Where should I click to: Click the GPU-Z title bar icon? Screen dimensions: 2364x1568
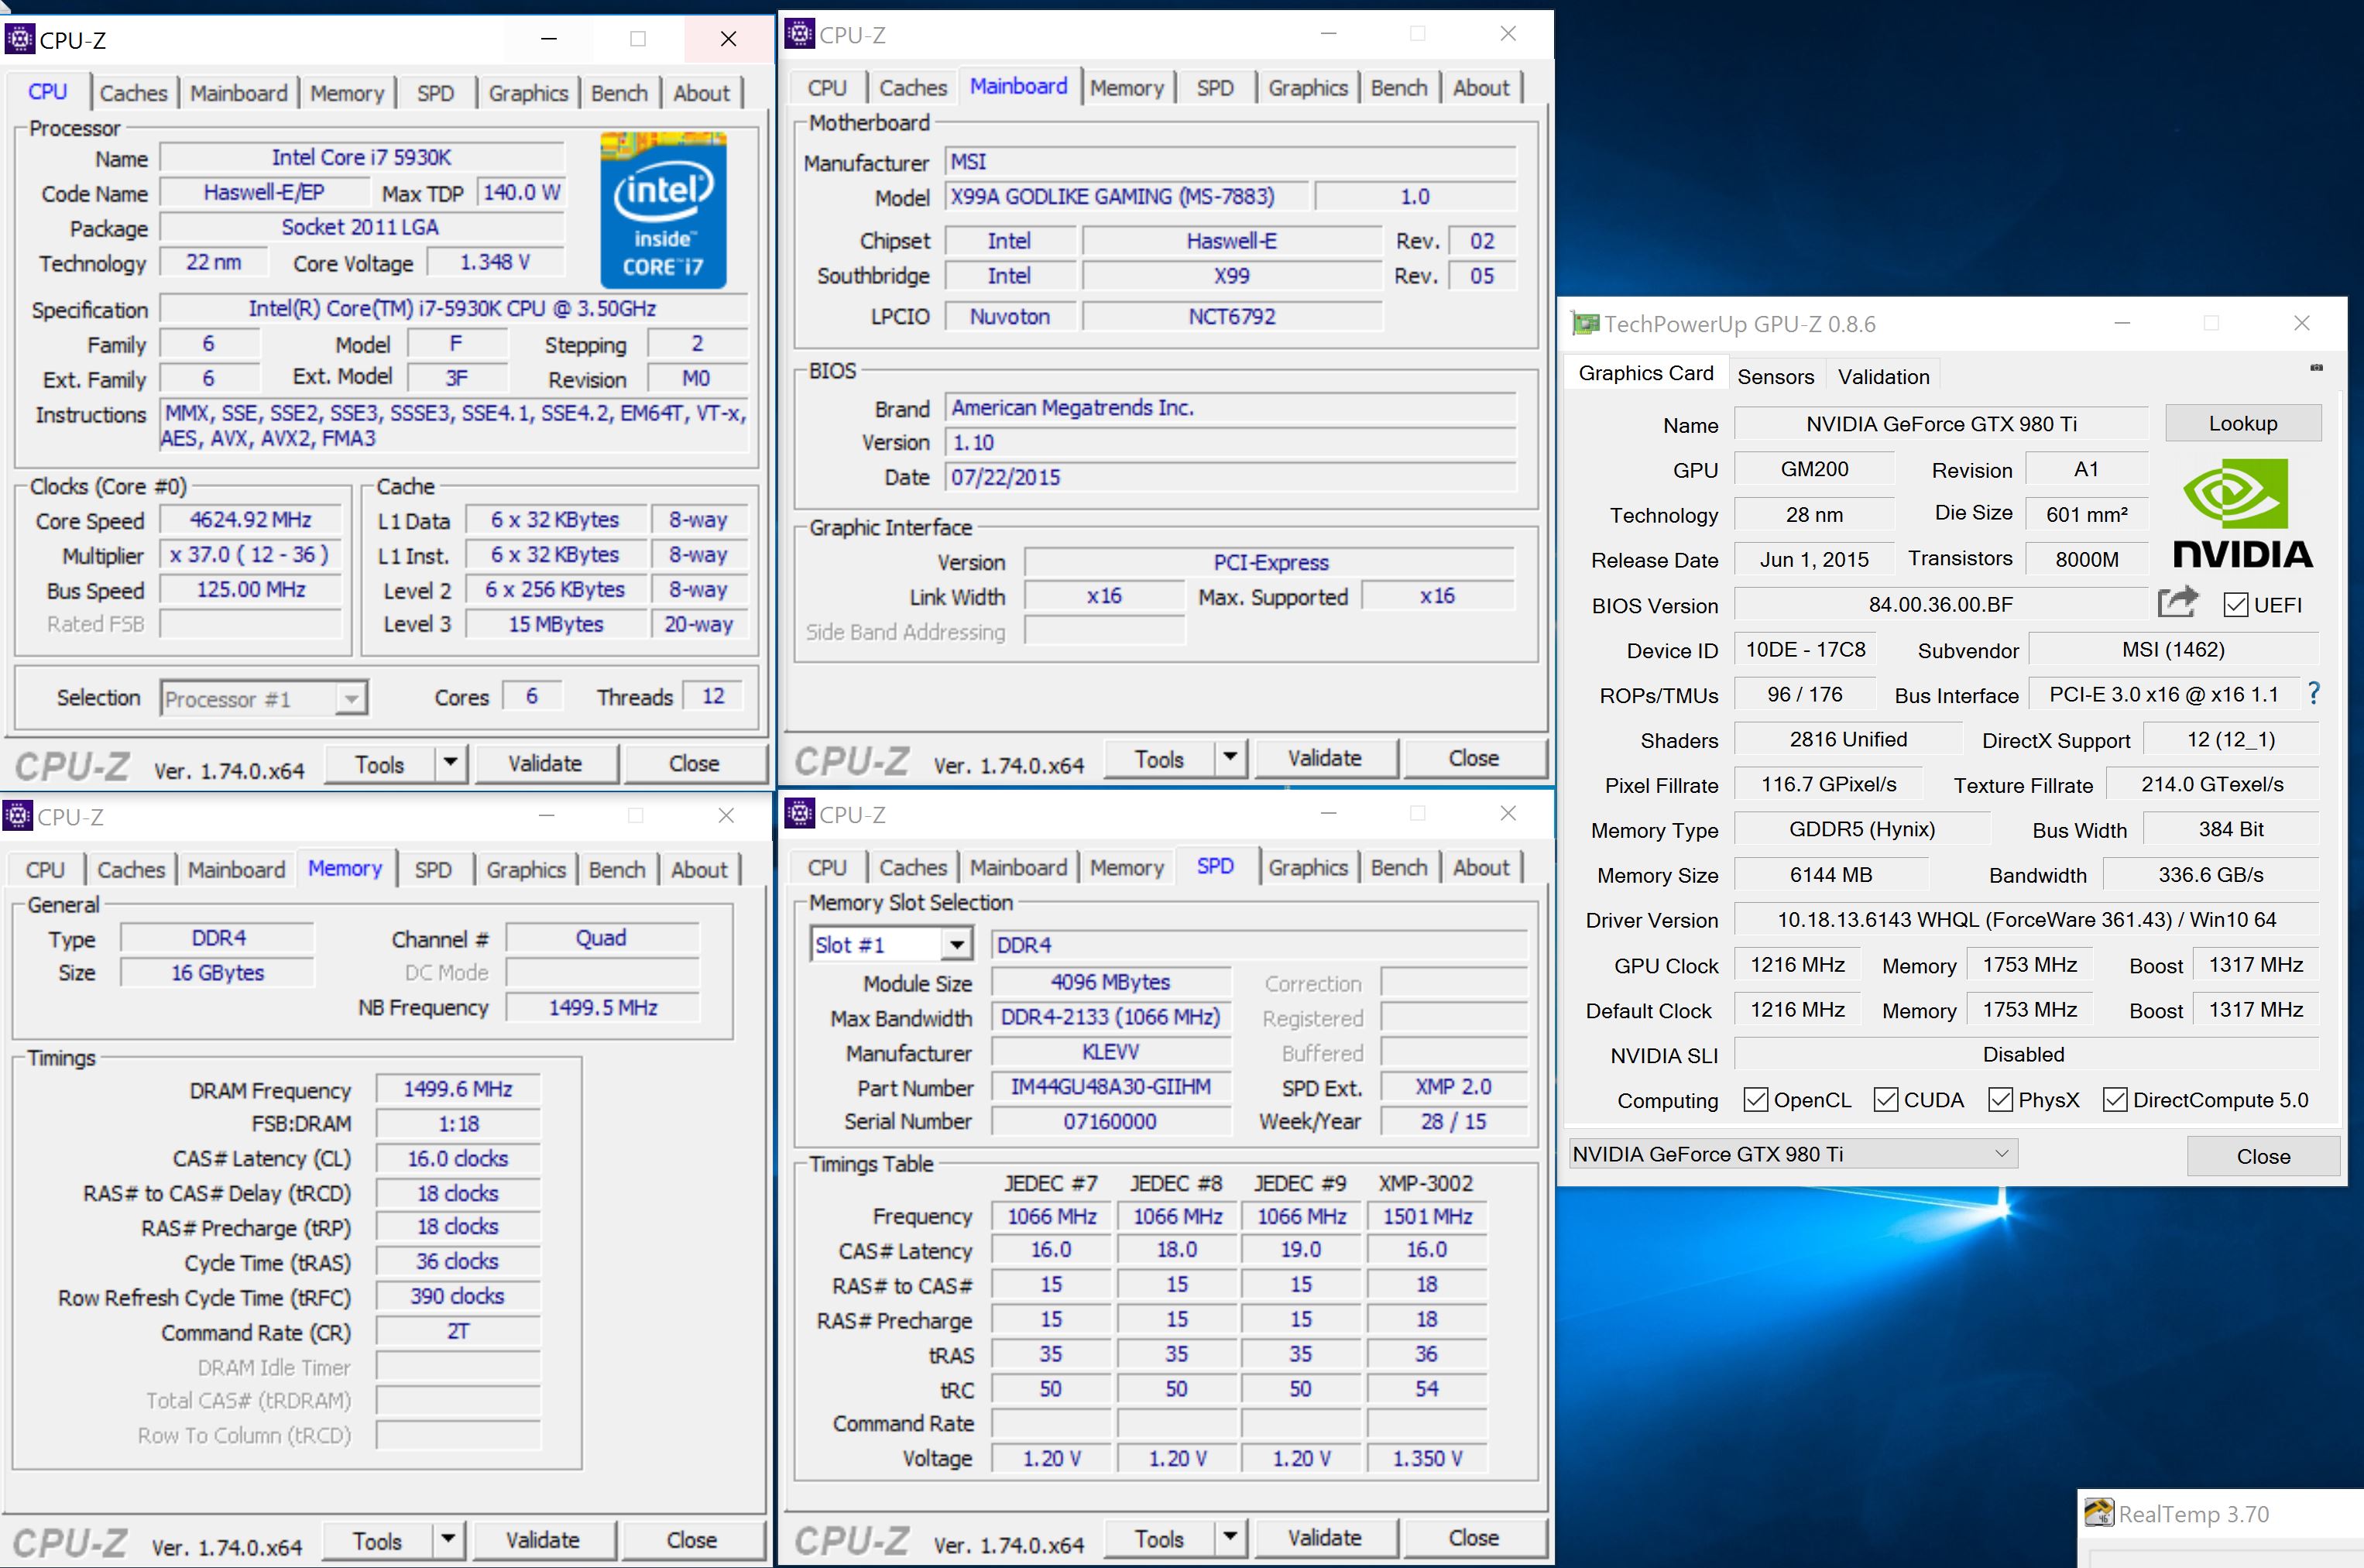1585,323
